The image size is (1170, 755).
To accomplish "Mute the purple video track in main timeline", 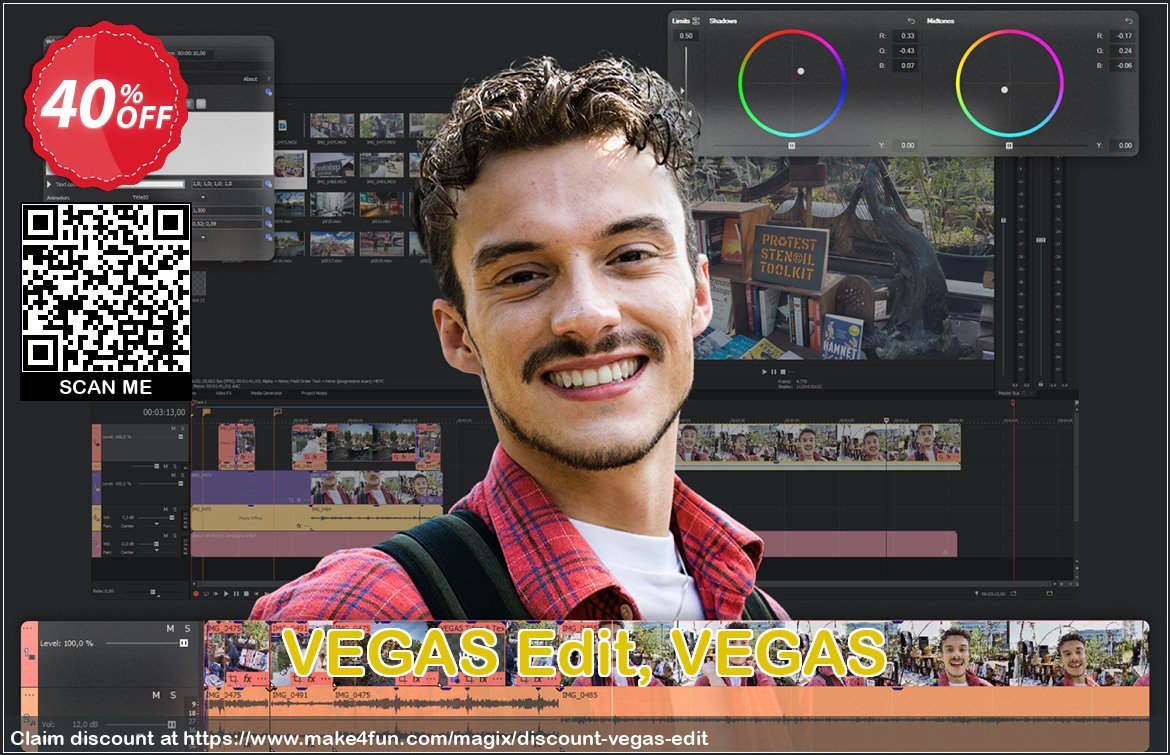I will click(x=173, y=475).
